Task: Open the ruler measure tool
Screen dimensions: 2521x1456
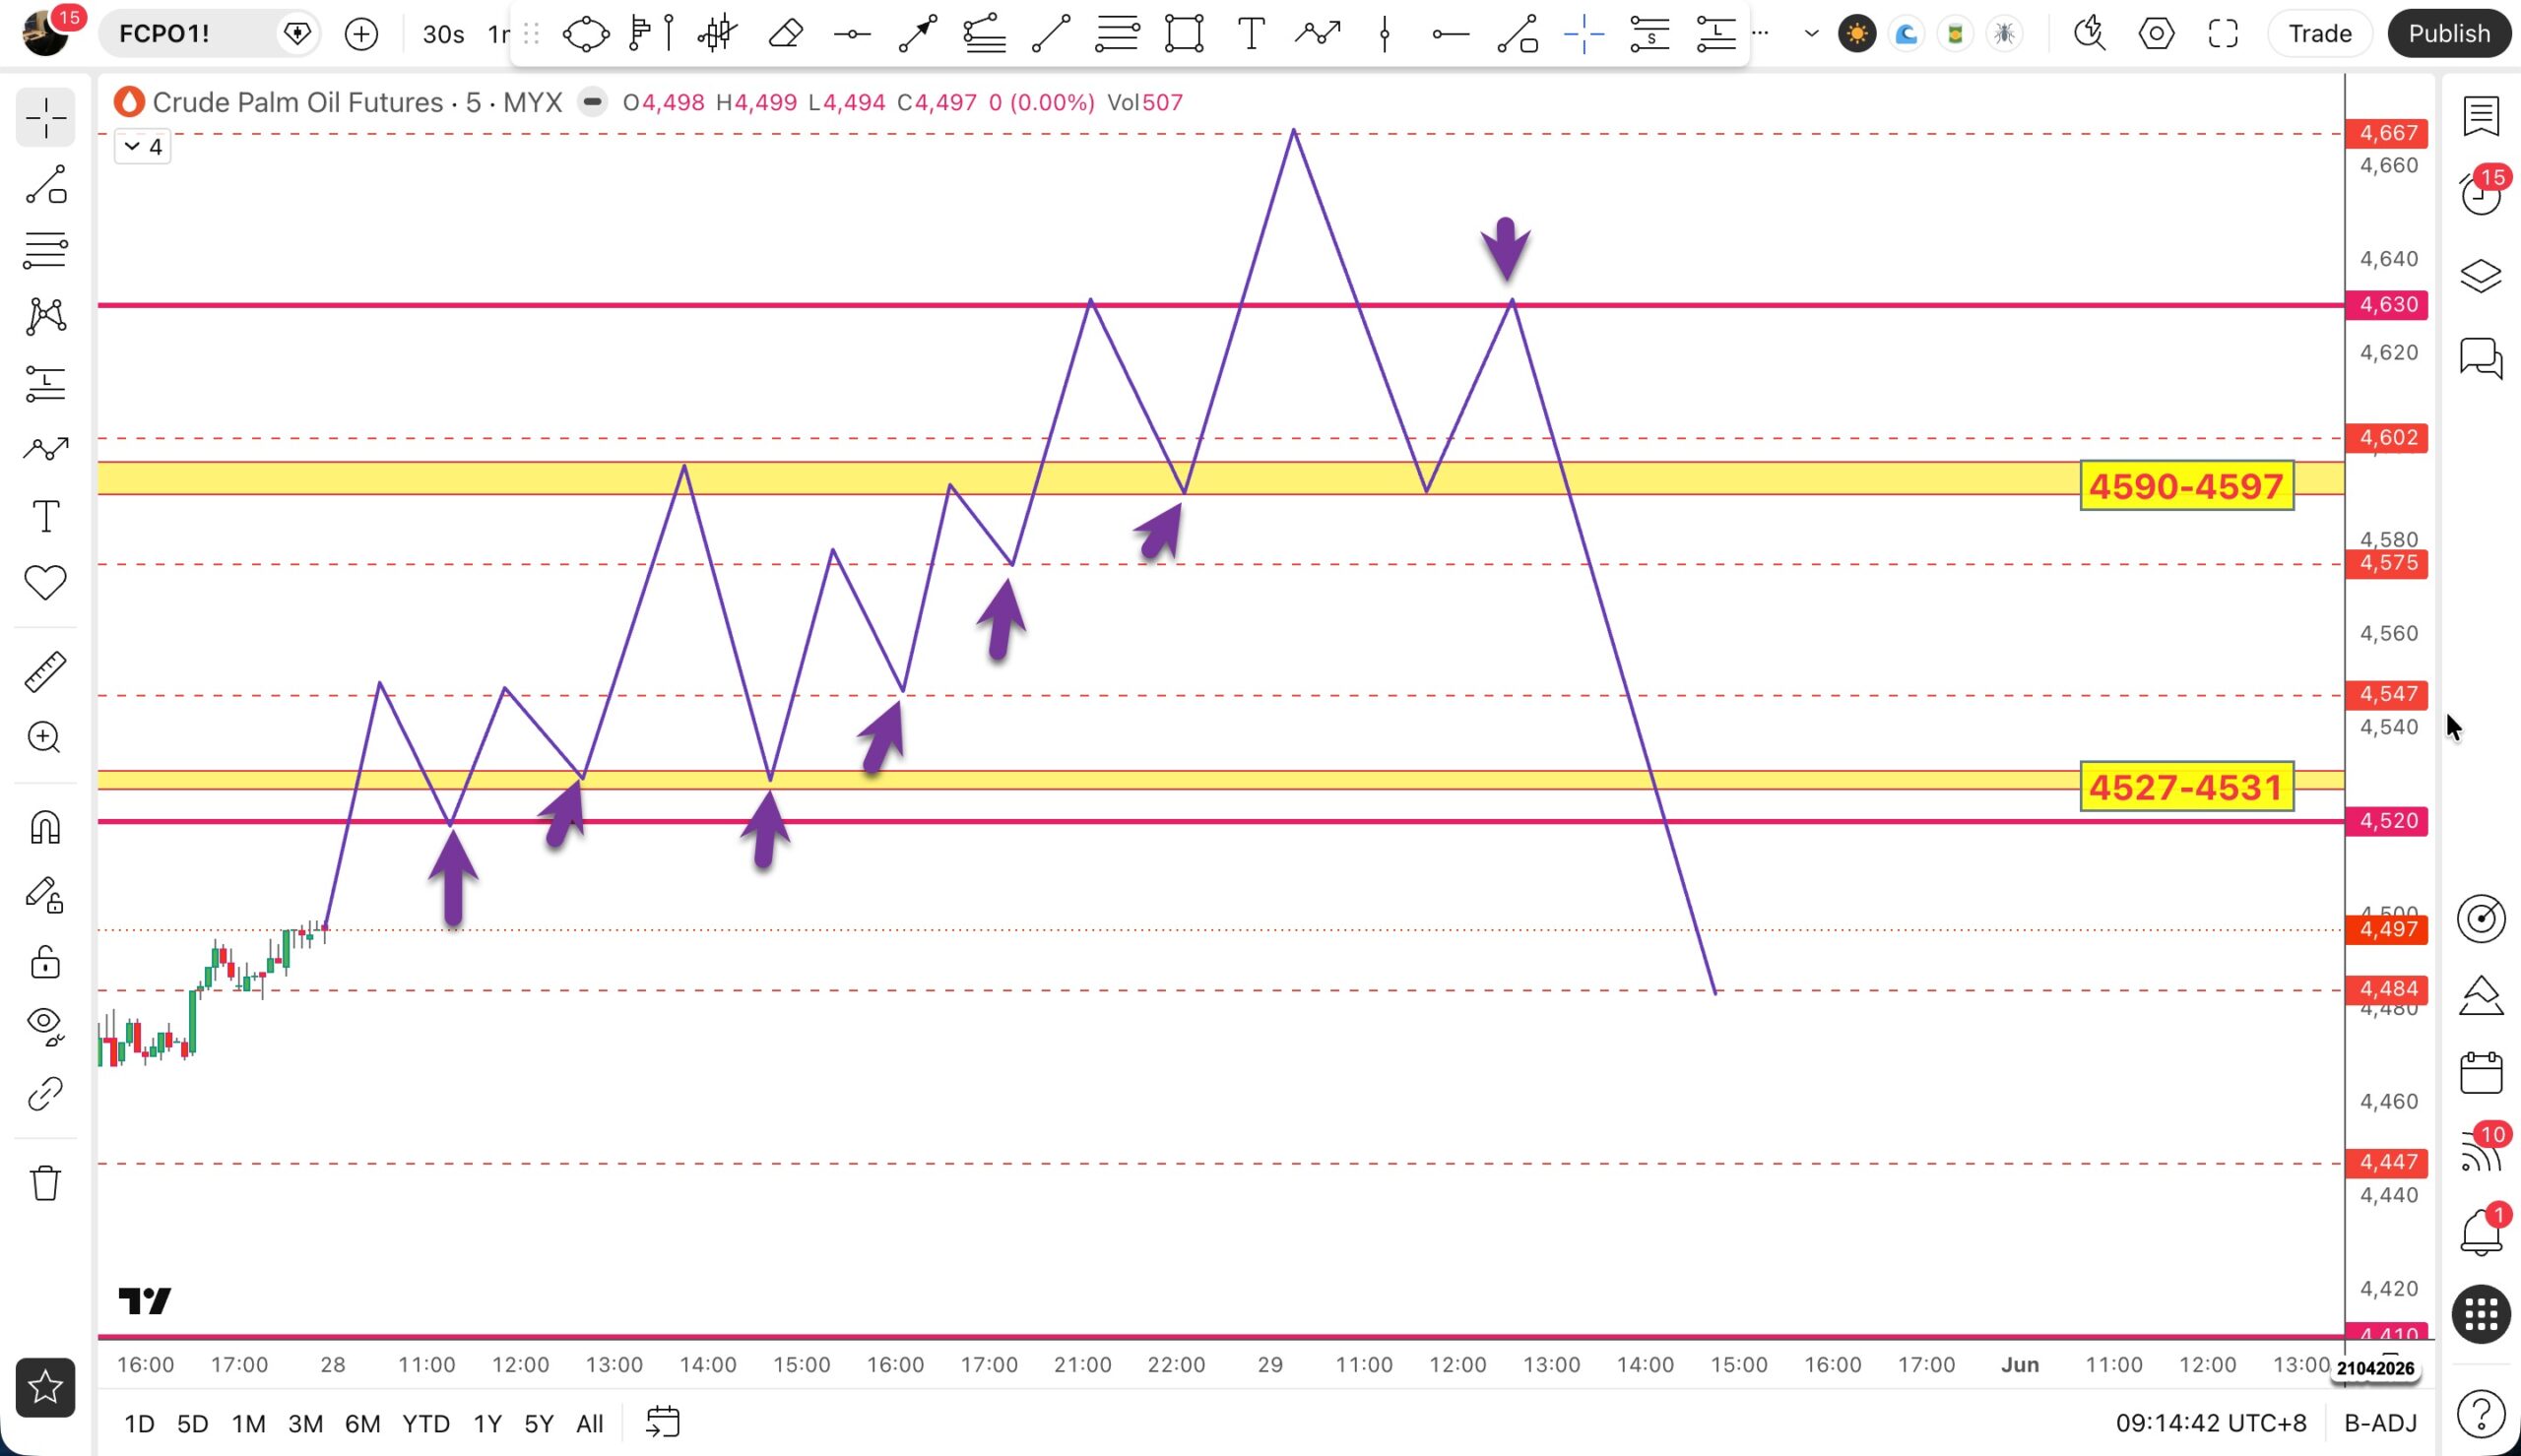Action: click(45, 672)
